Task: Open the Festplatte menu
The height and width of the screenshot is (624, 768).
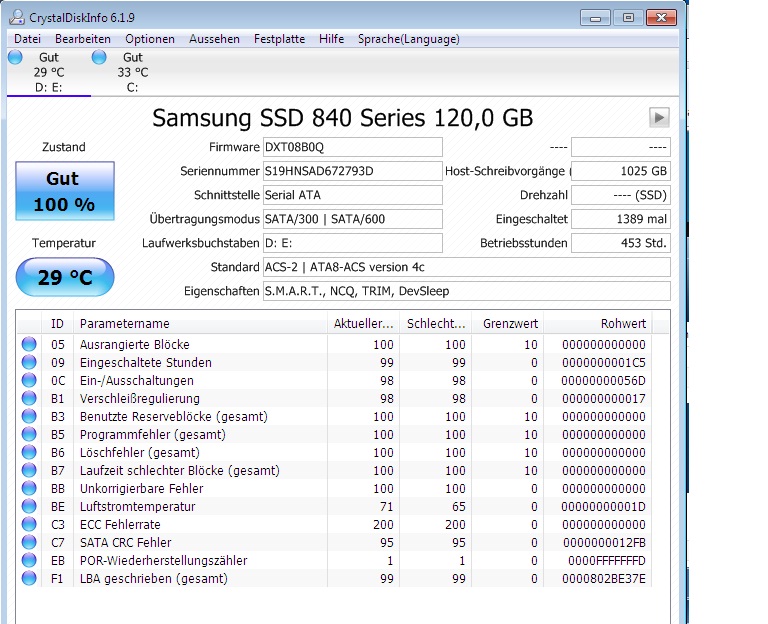Action: coord(279,39)
